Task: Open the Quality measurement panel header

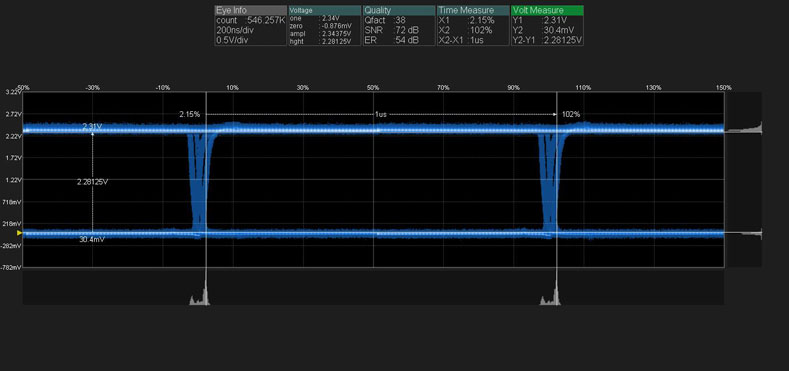Action: pyautogui.click(x=399, y=10)
